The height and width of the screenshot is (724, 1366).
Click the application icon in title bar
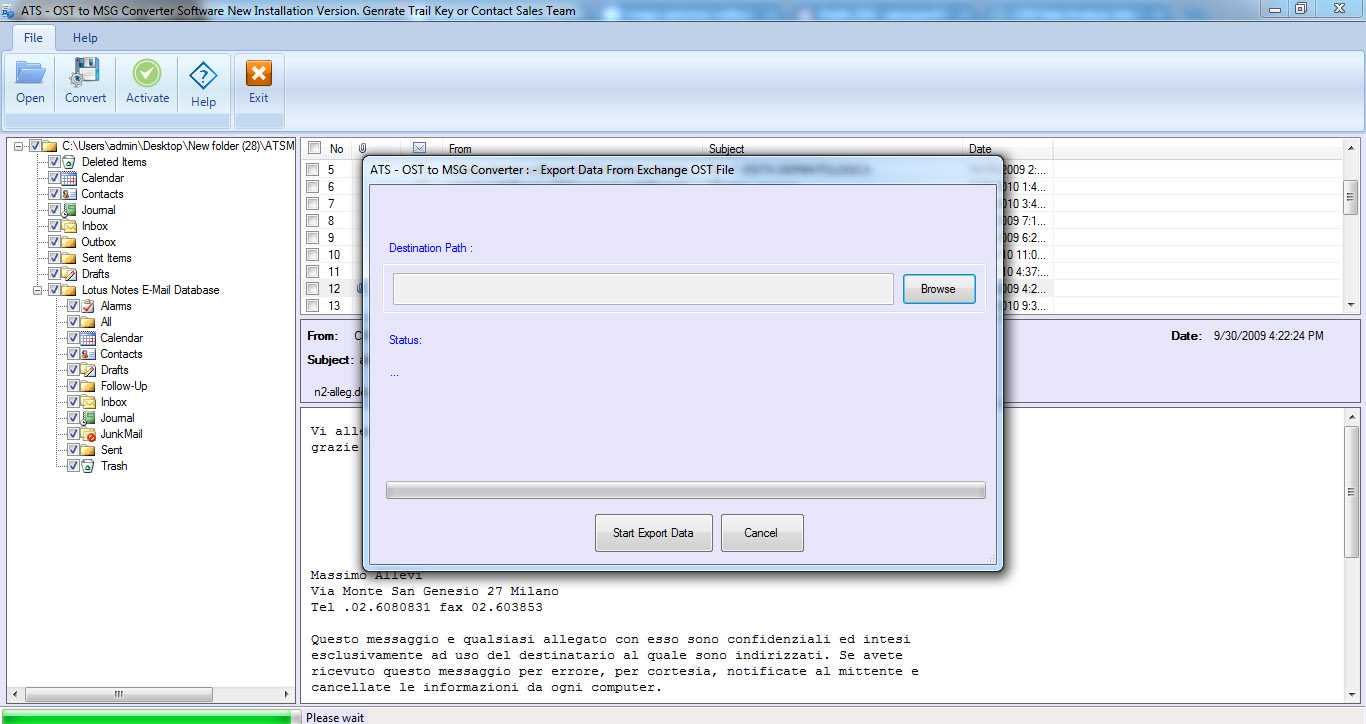[x=9, y=10]
